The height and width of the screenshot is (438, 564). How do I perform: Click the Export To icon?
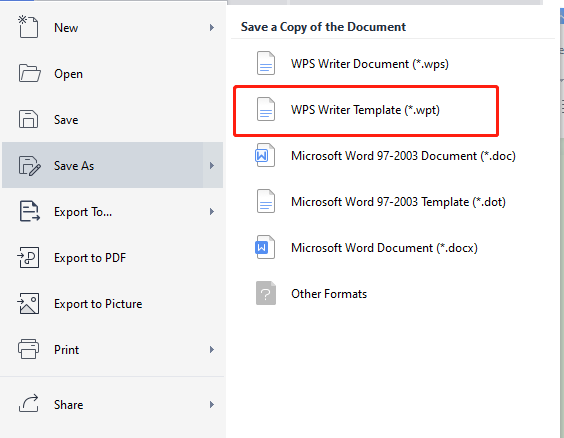(x=29, y=211)
